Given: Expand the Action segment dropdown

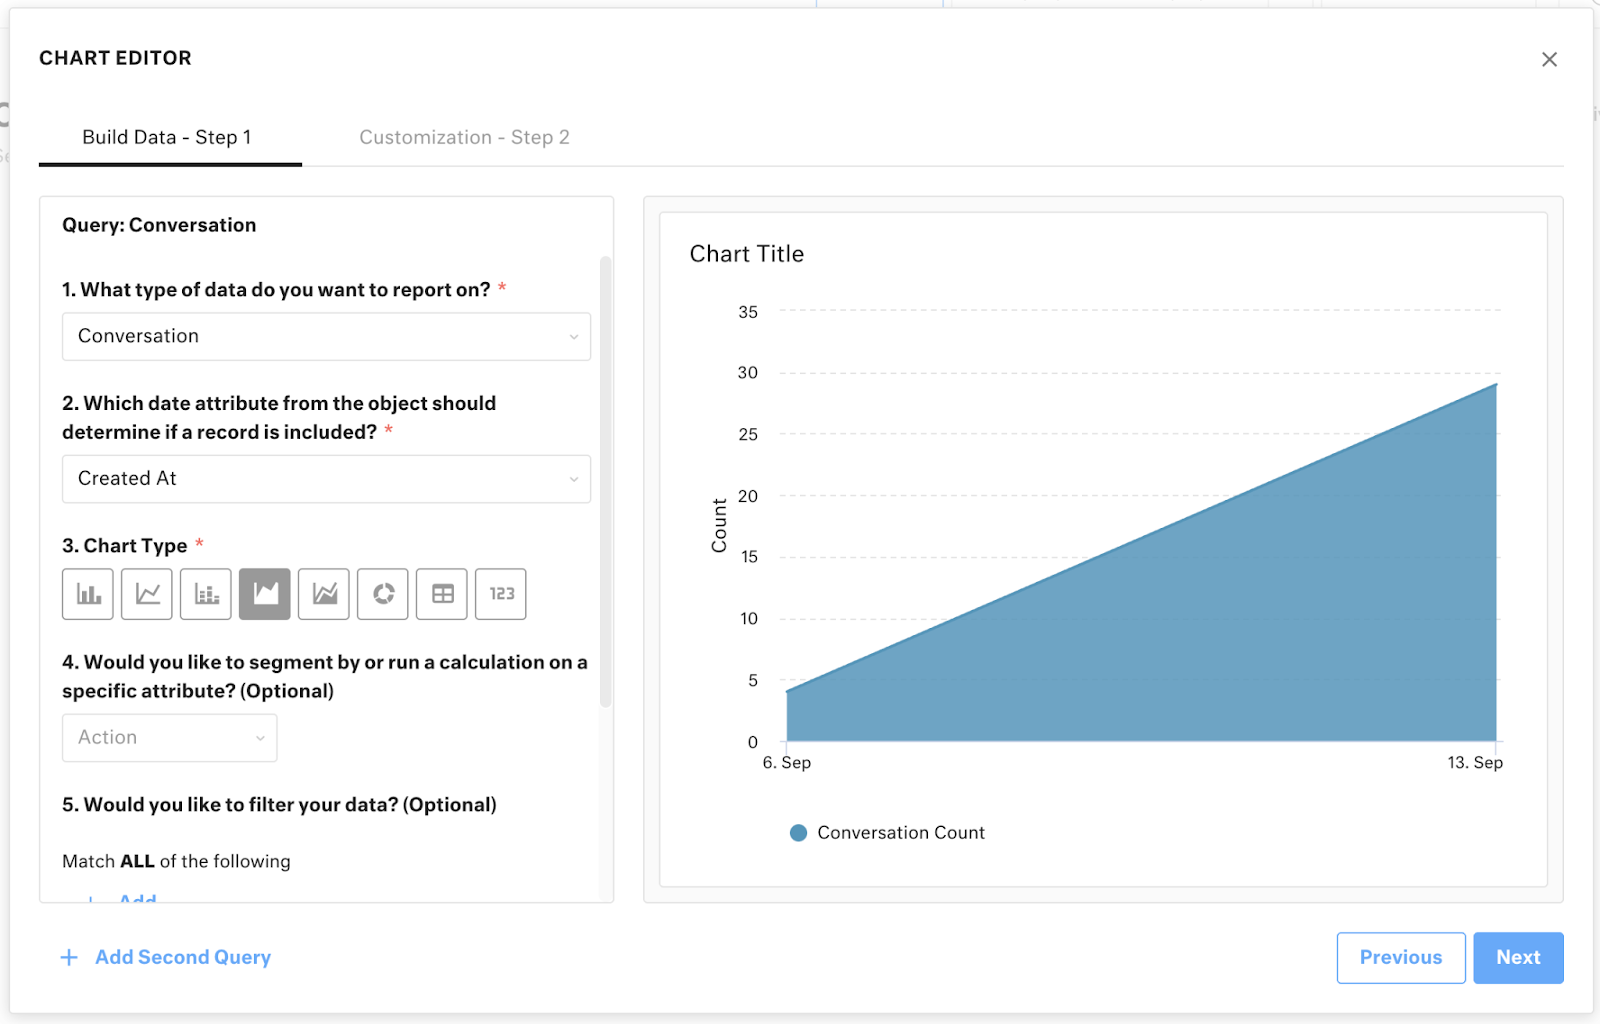Looking at the screenshot, I should point(169,737).
